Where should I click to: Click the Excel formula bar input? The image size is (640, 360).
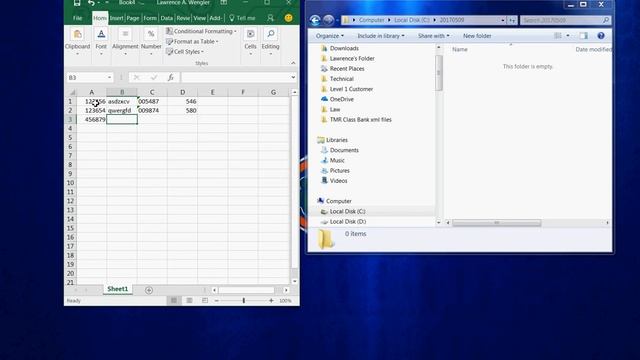click(x=236, y=78)
